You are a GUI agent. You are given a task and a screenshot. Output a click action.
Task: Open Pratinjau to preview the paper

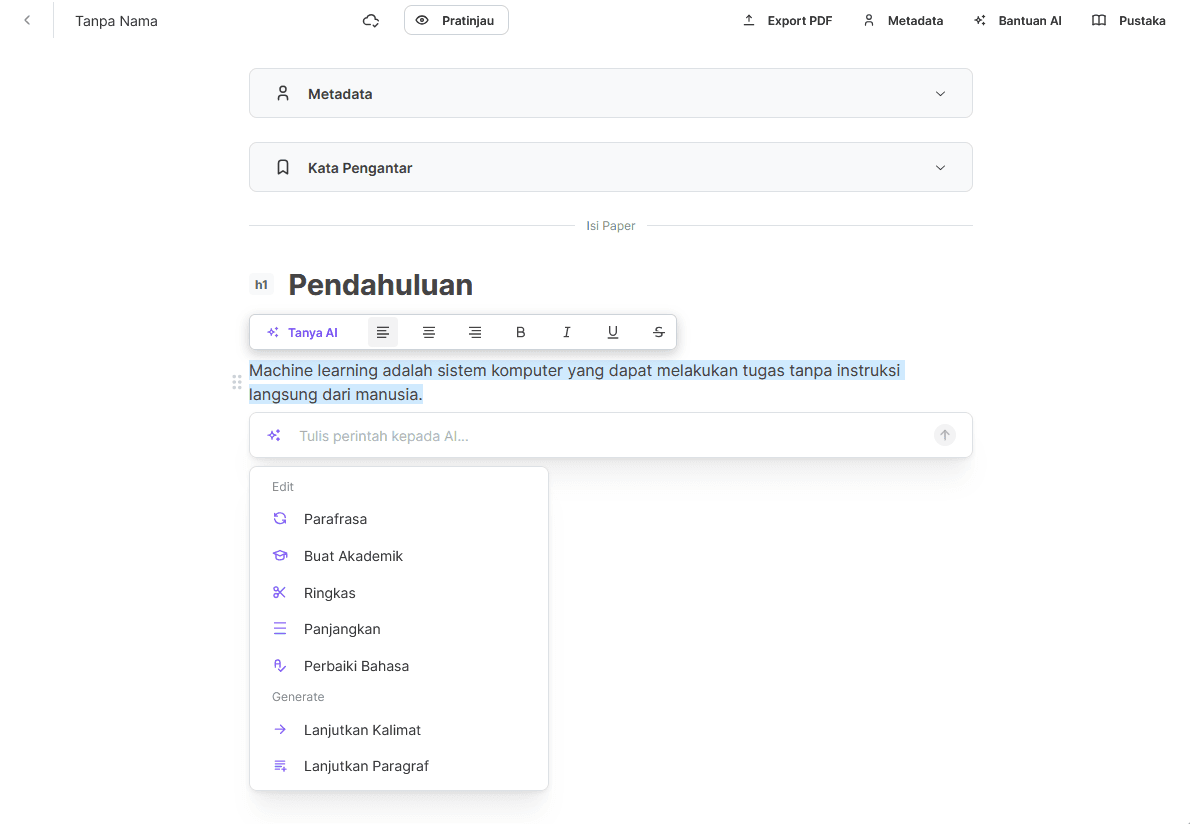pyautogui.click(x=456, y=19)
